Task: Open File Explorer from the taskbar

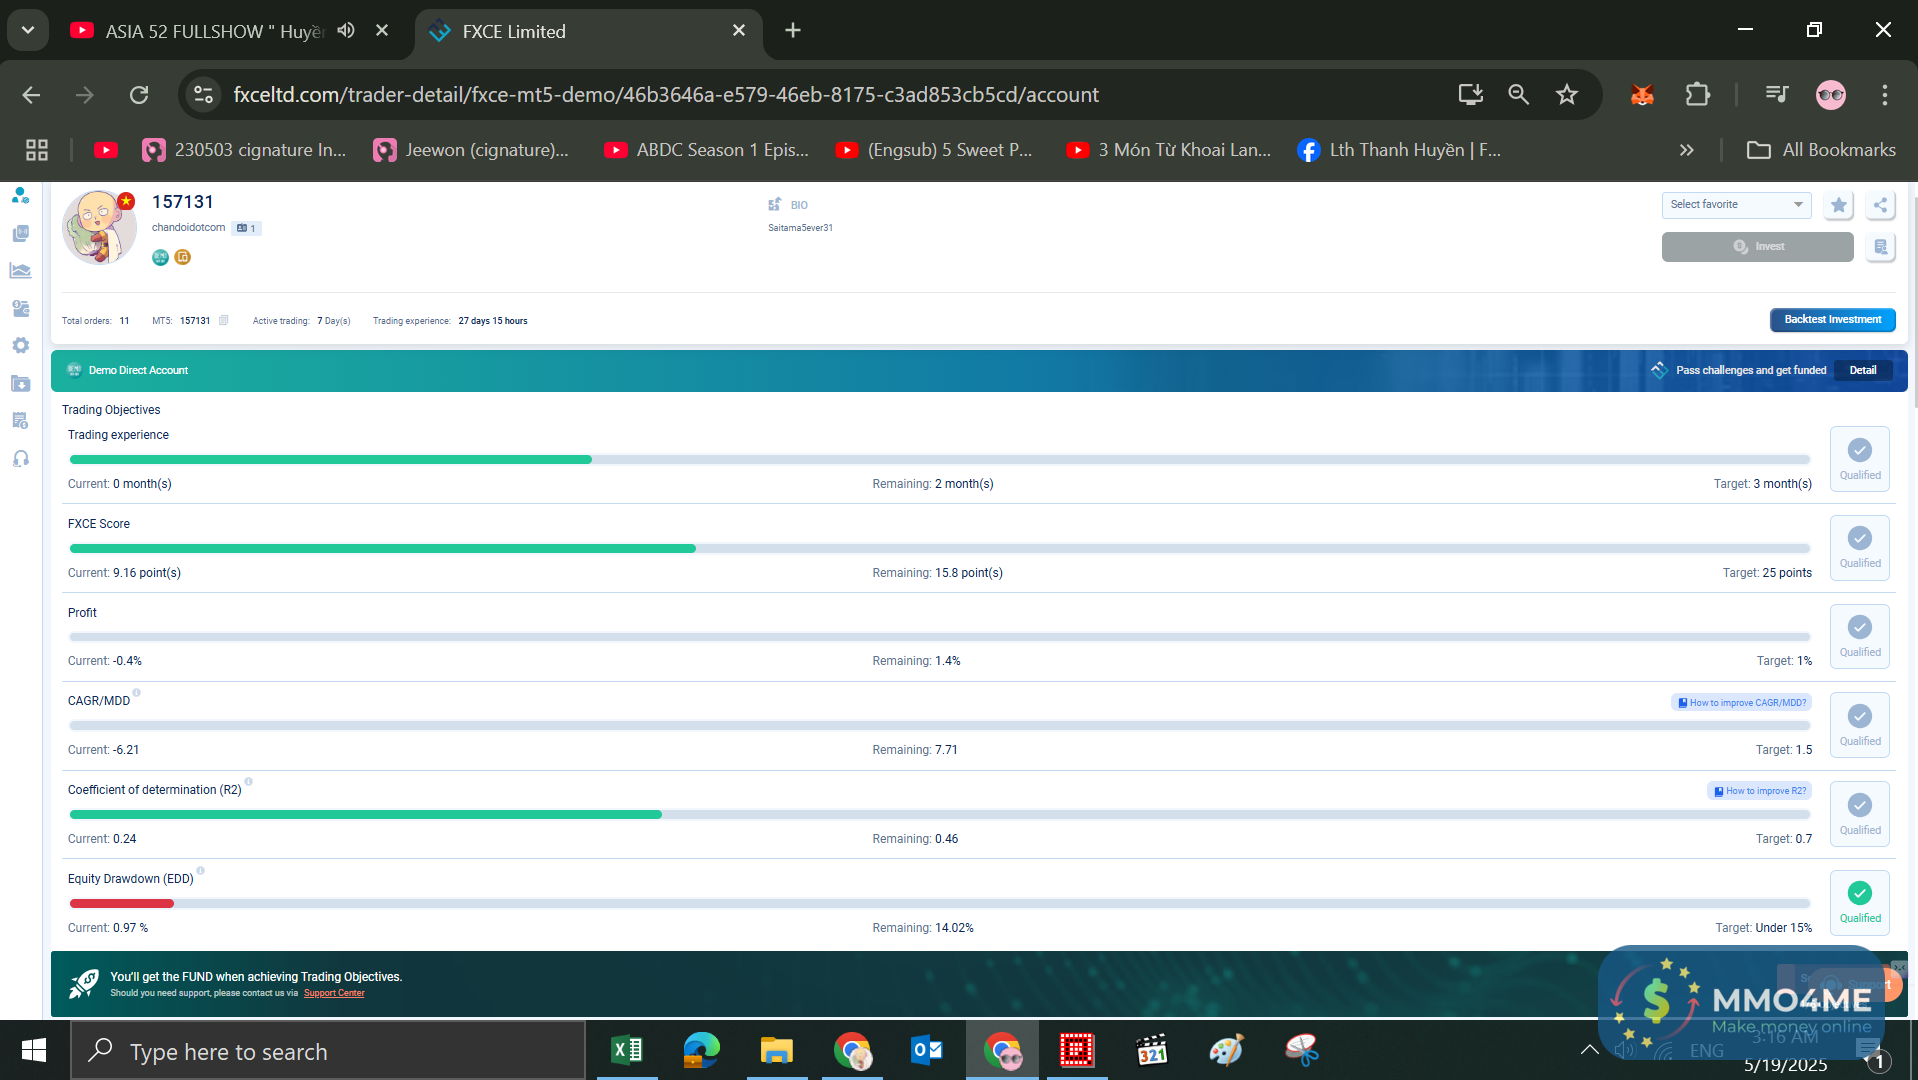Action: 776,1051
